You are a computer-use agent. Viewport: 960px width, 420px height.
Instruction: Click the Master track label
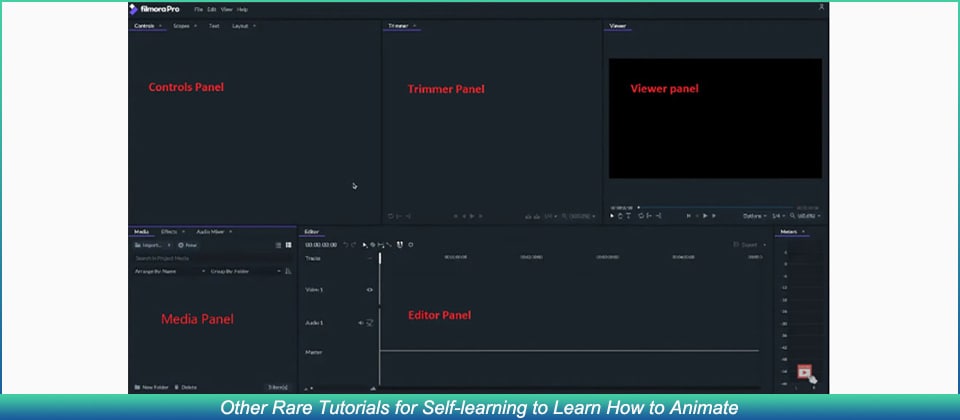[313, 352]
